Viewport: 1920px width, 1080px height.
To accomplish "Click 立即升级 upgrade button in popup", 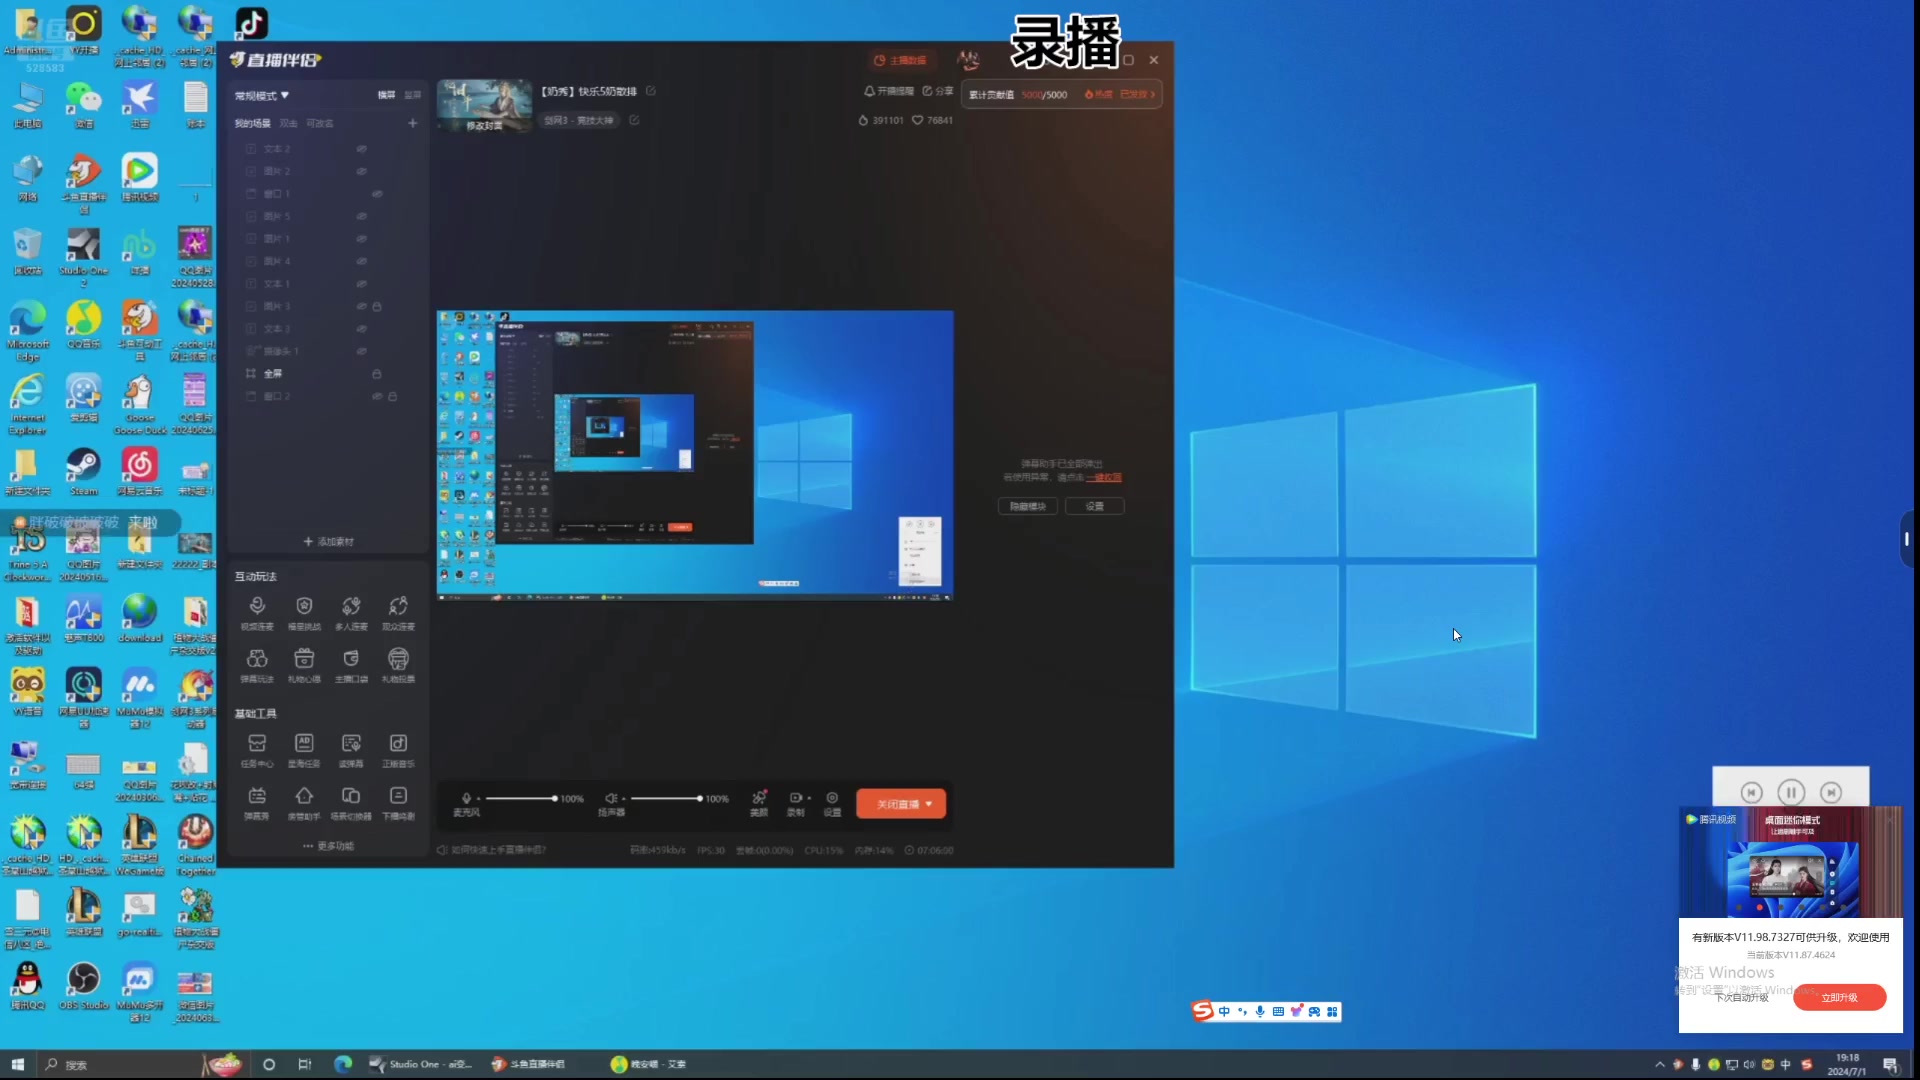I will [x=1840, y=998].
